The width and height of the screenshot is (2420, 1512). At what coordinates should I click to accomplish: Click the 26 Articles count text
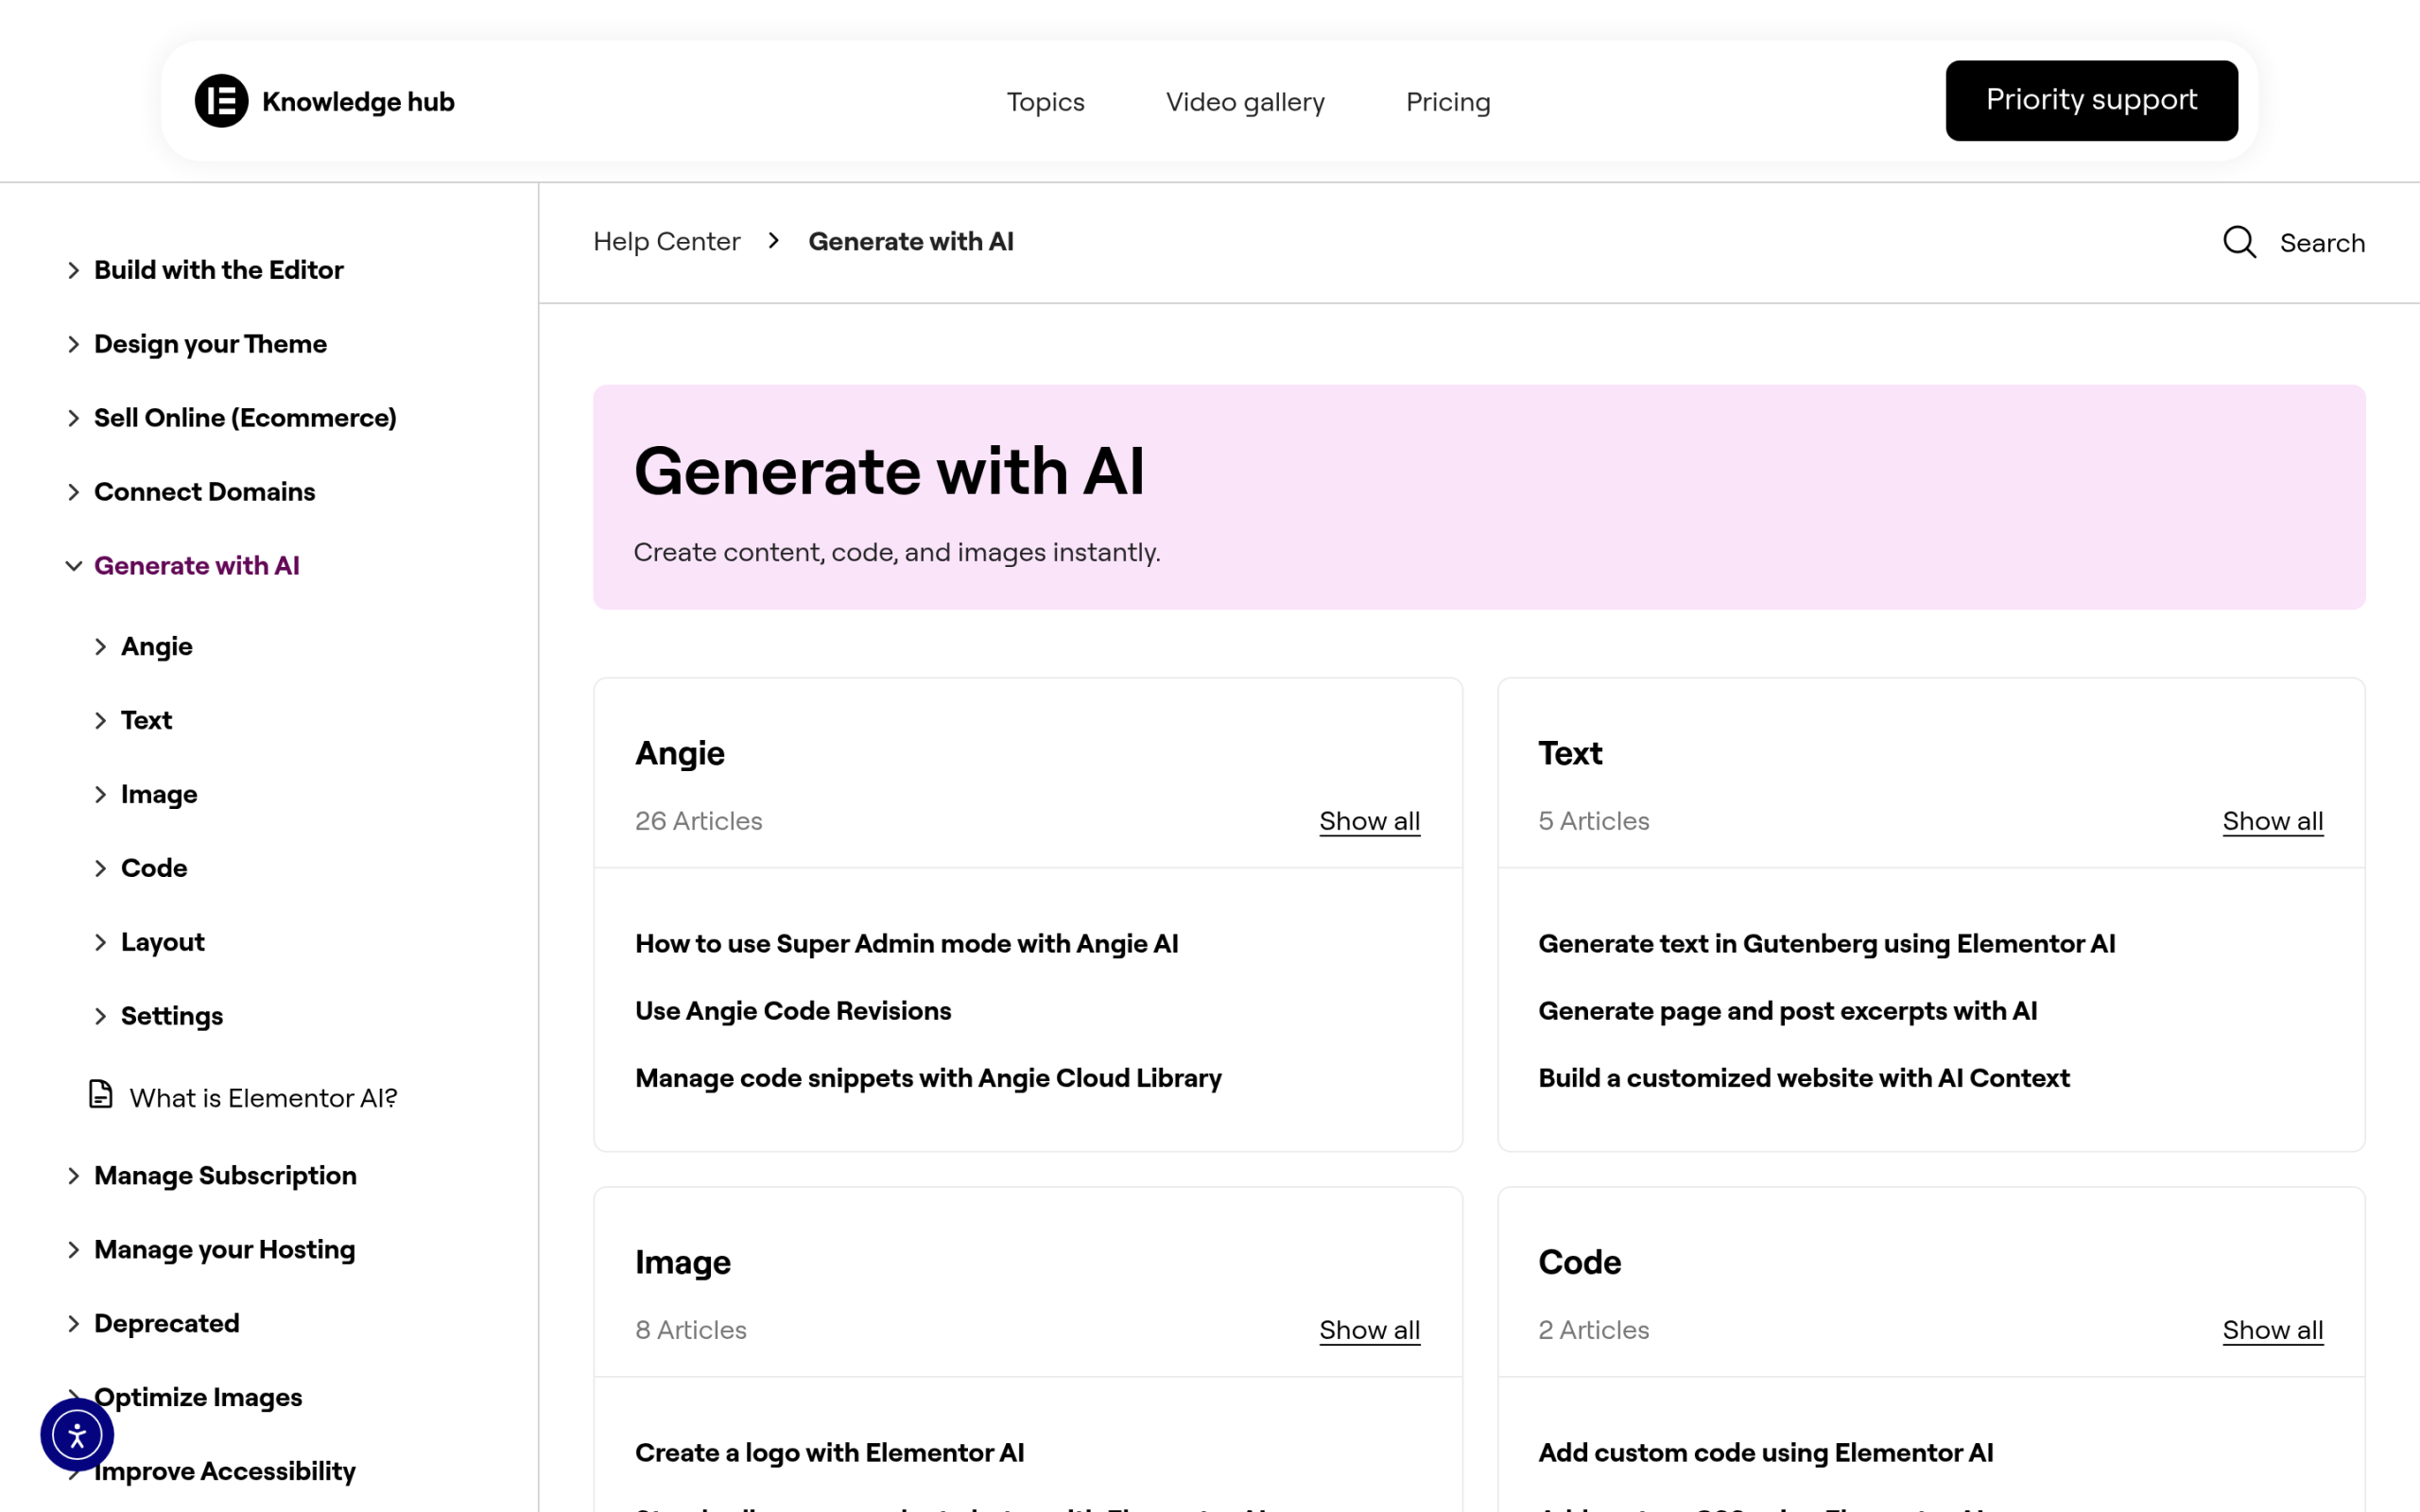point(698,821)
